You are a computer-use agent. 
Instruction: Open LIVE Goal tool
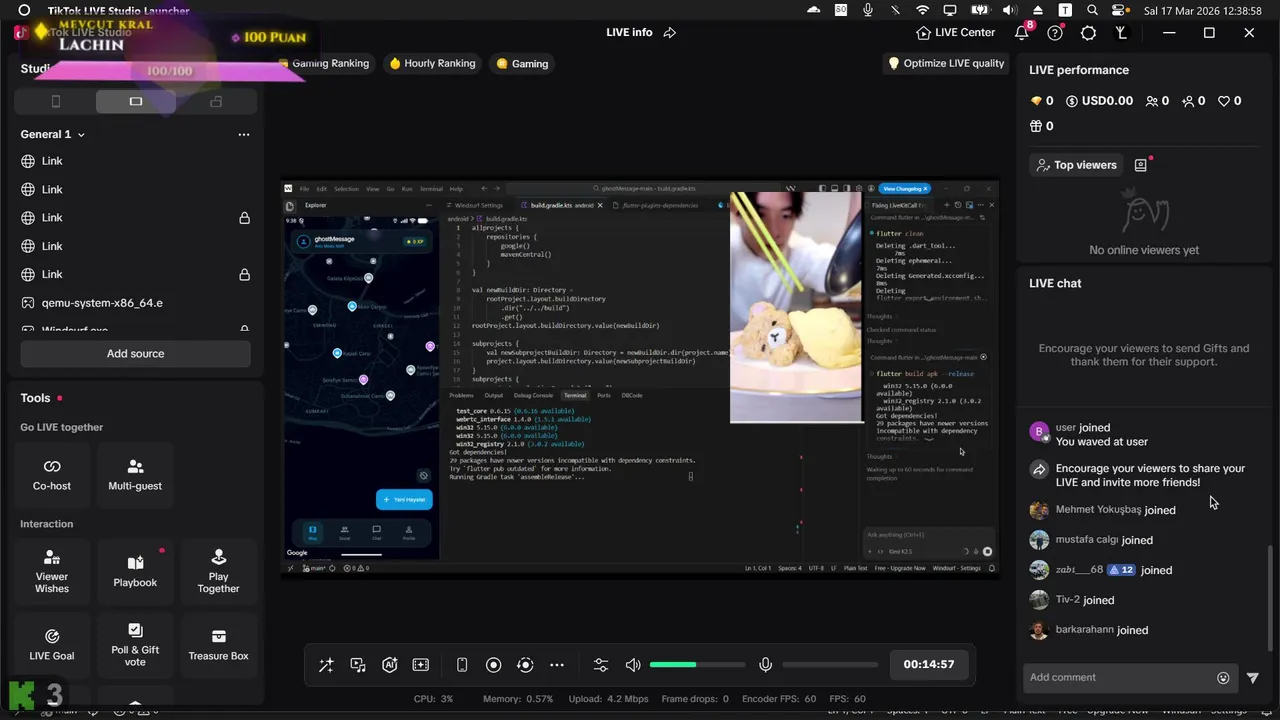coord(52,645)
